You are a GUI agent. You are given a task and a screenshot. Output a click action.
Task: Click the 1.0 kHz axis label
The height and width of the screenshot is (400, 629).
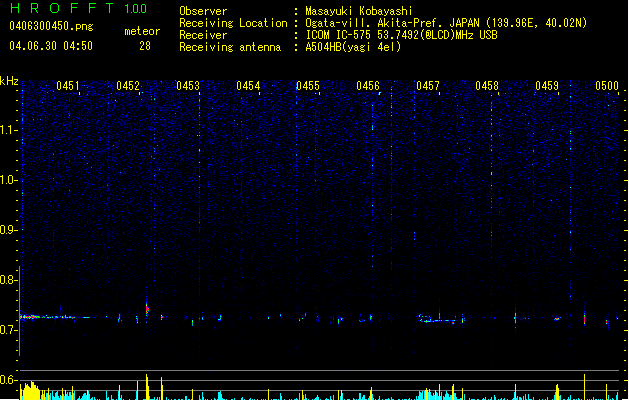[9, 180]
